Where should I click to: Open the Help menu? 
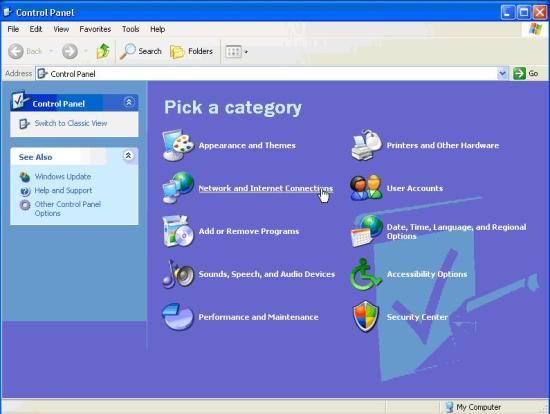click(157, 29)
